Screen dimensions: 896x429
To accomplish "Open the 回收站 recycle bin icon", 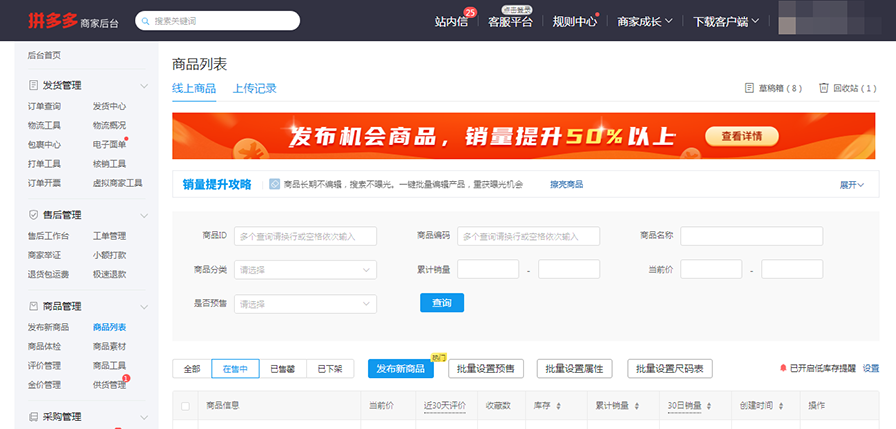I will pyautogui.click(x=823, y=88).
